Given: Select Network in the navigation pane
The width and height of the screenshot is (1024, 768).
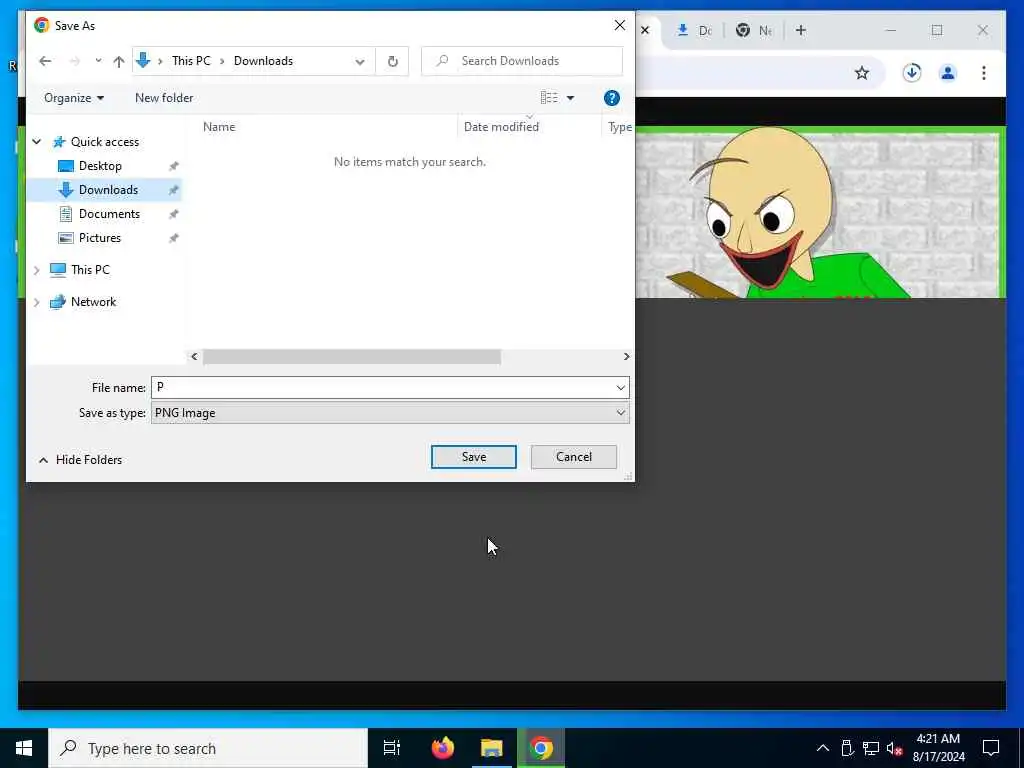Looking at the screenshot, I should coord(93,302).
